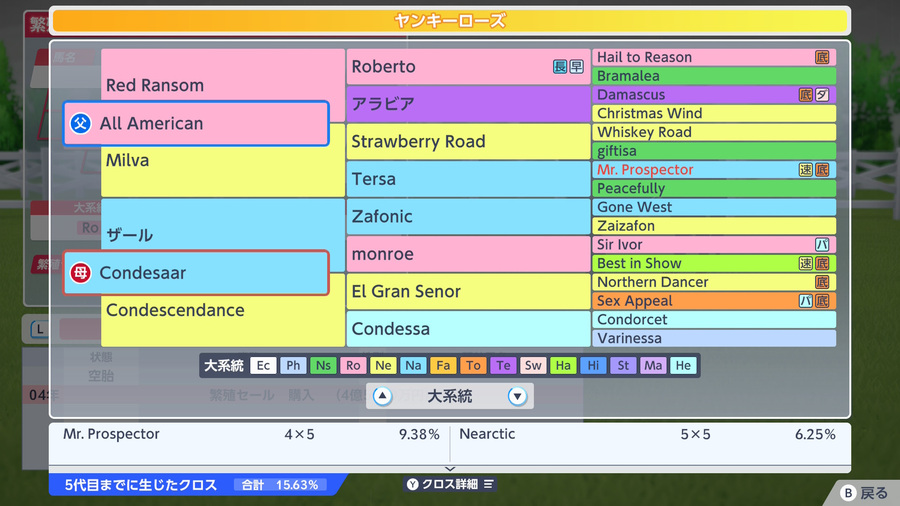Click the Nearctic 5×5 cross entry
900x506 pixels.
(647, 434)
